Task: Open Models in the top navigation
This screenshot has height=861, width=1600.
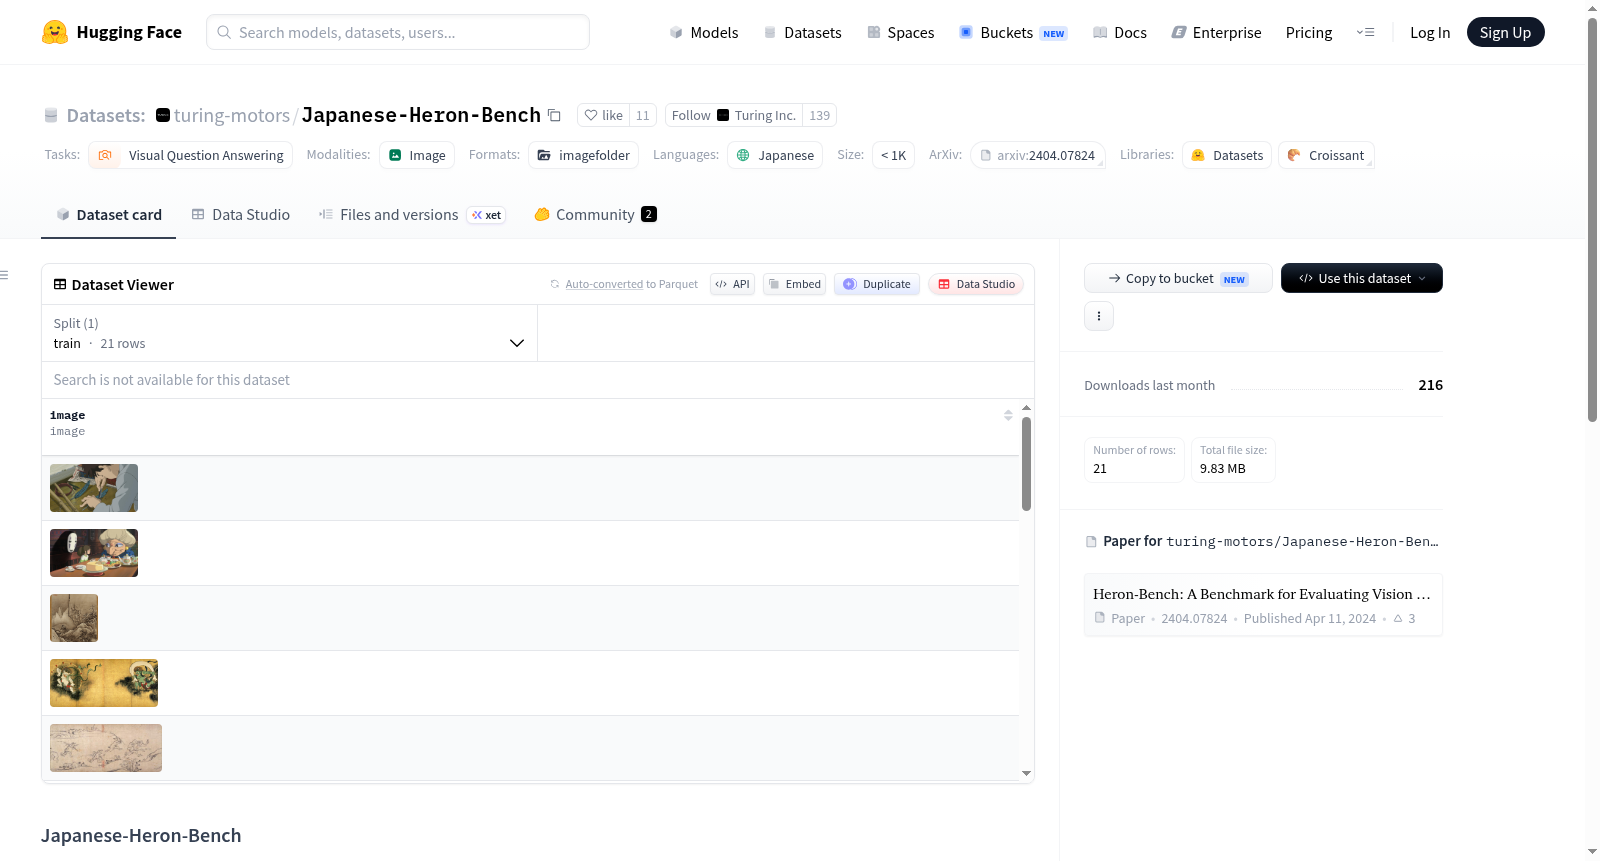Action: coord(704,32)
